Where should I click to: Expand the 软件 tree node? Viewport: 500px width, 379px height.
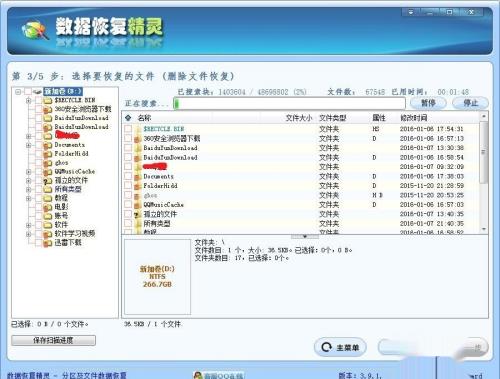[x=29, y=225]
